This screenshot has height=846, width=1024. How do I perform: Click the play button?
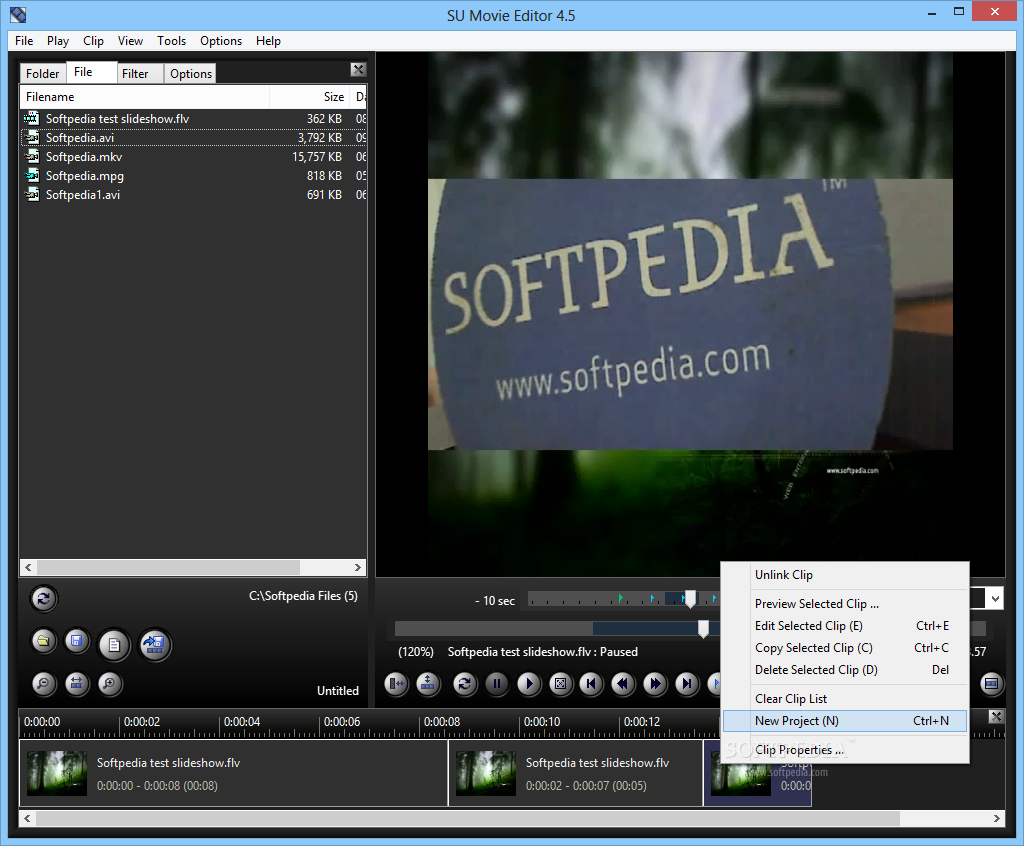tap(528, 684)
